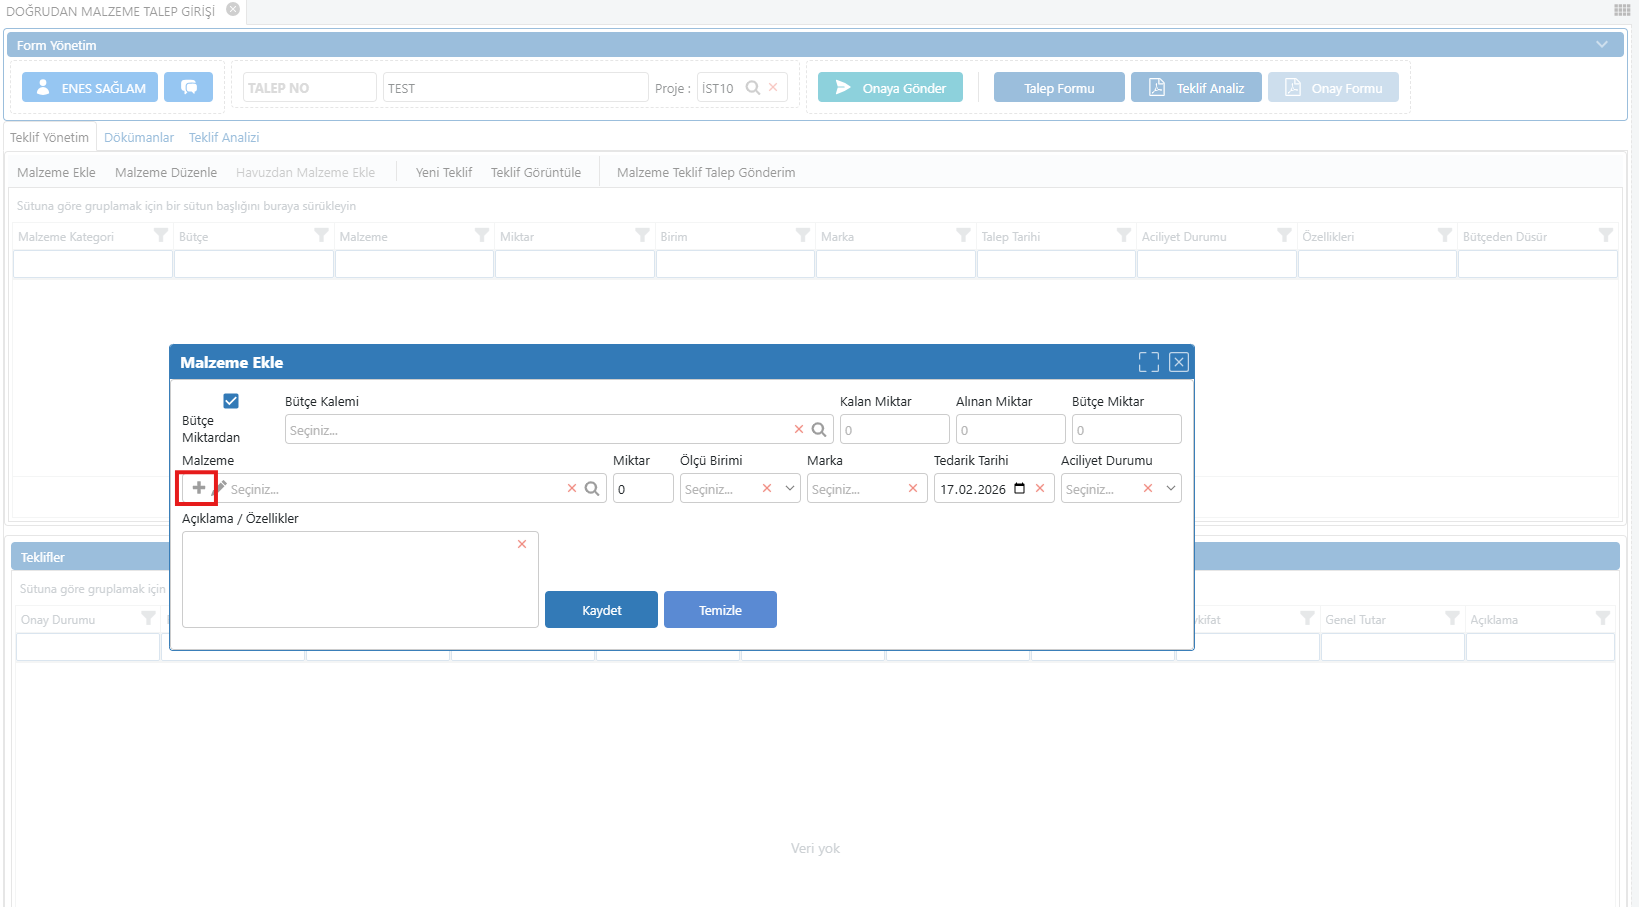
Task: Click the filter icon on Malzeme Kategori column
Action: tap(160, 236)
